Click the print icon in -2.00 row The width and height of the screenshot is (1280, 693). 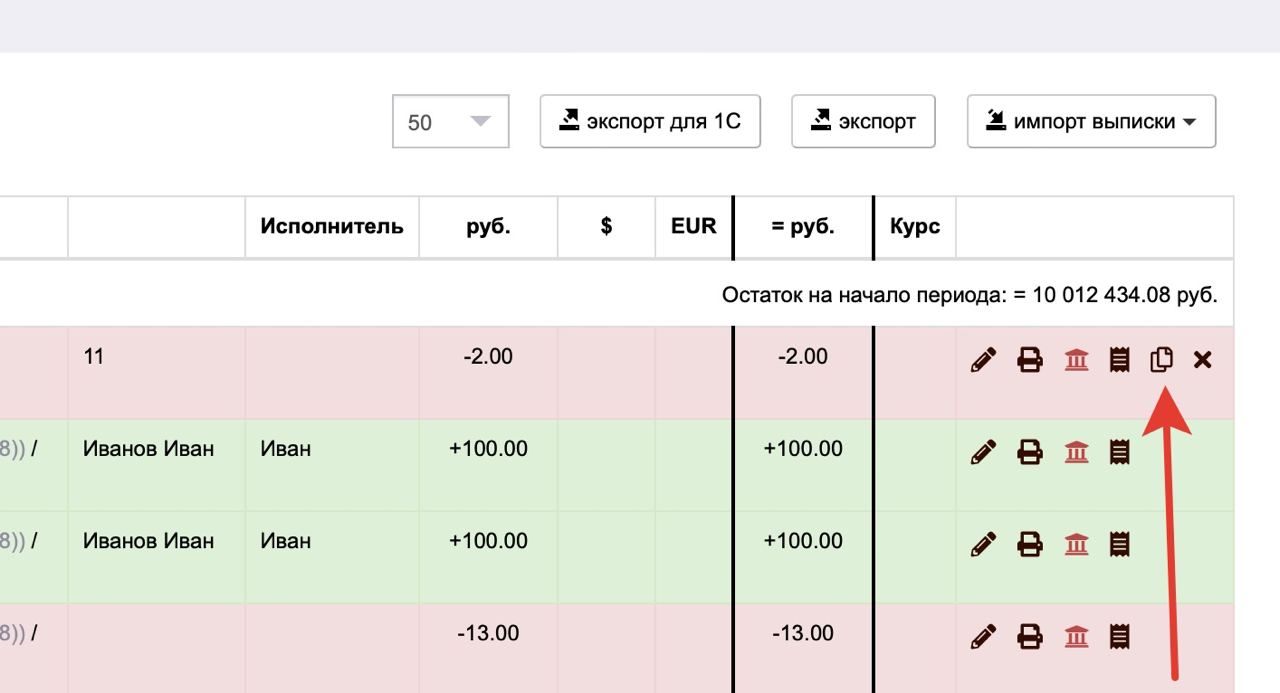point(1030,360)
